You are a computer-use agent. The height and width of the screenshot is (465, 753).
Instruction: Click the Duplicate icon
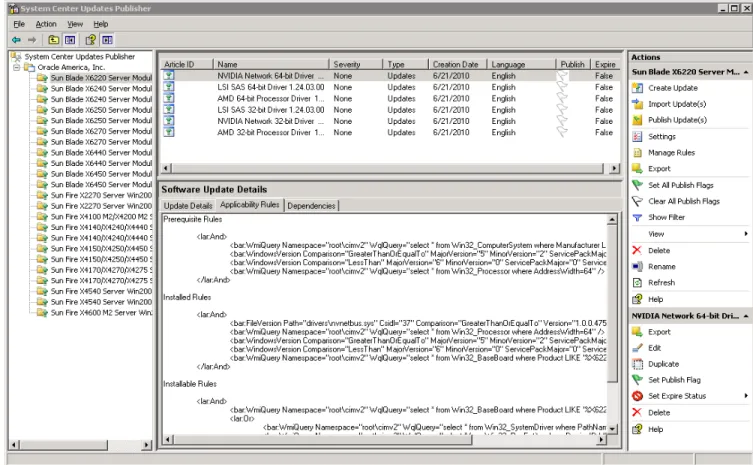pyautogui.click(x=637, y=364)
